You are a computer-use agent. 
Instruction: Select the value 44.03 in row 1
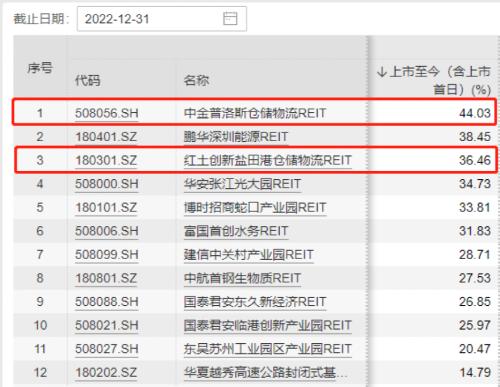point(475,113)
